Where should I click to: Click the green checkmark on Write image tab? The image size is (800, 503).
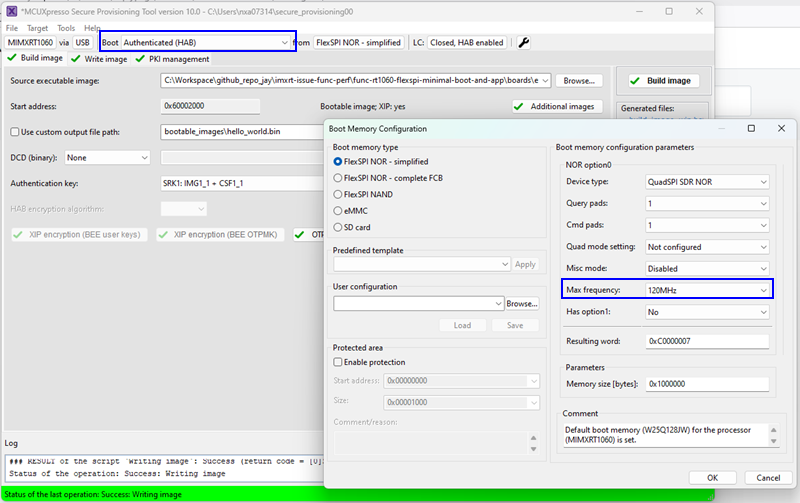point(75,59)
